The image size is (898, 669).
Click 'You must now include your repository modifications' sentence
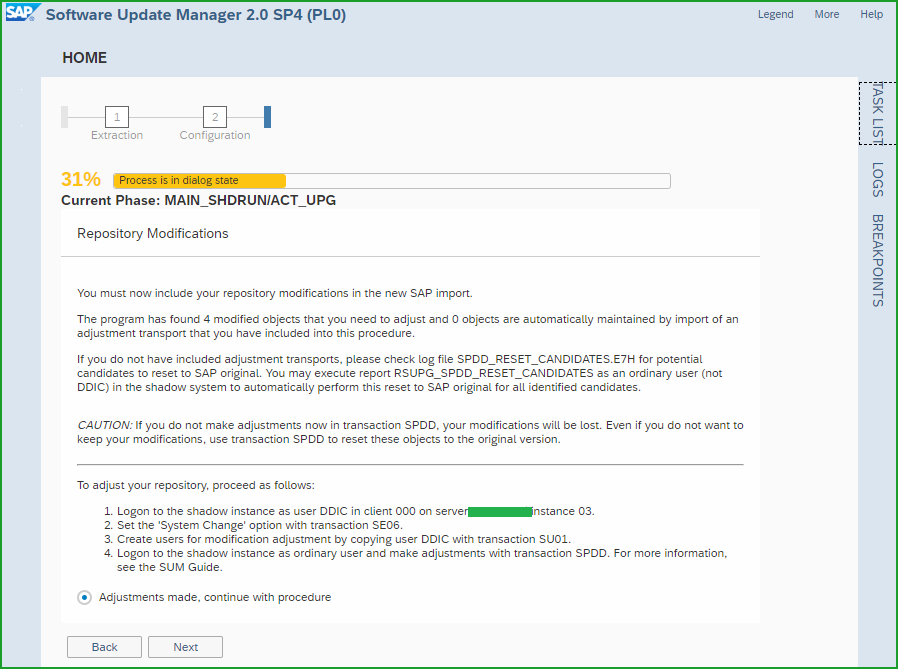[275, 293]
